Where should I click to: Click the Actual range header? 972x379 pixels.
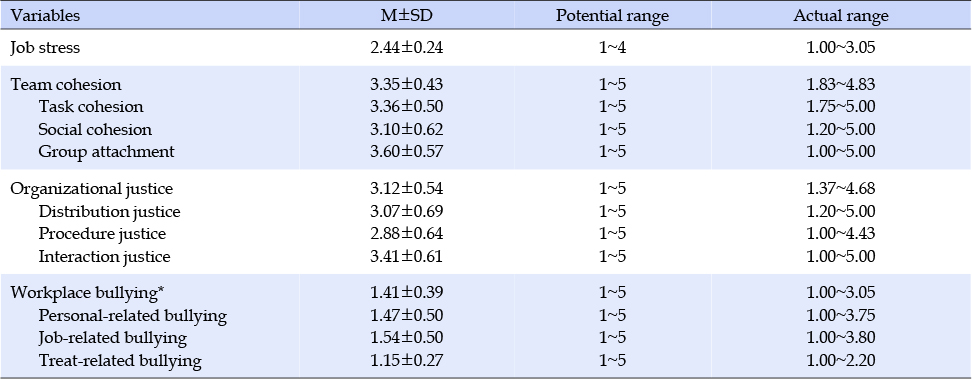coord(841,16)
